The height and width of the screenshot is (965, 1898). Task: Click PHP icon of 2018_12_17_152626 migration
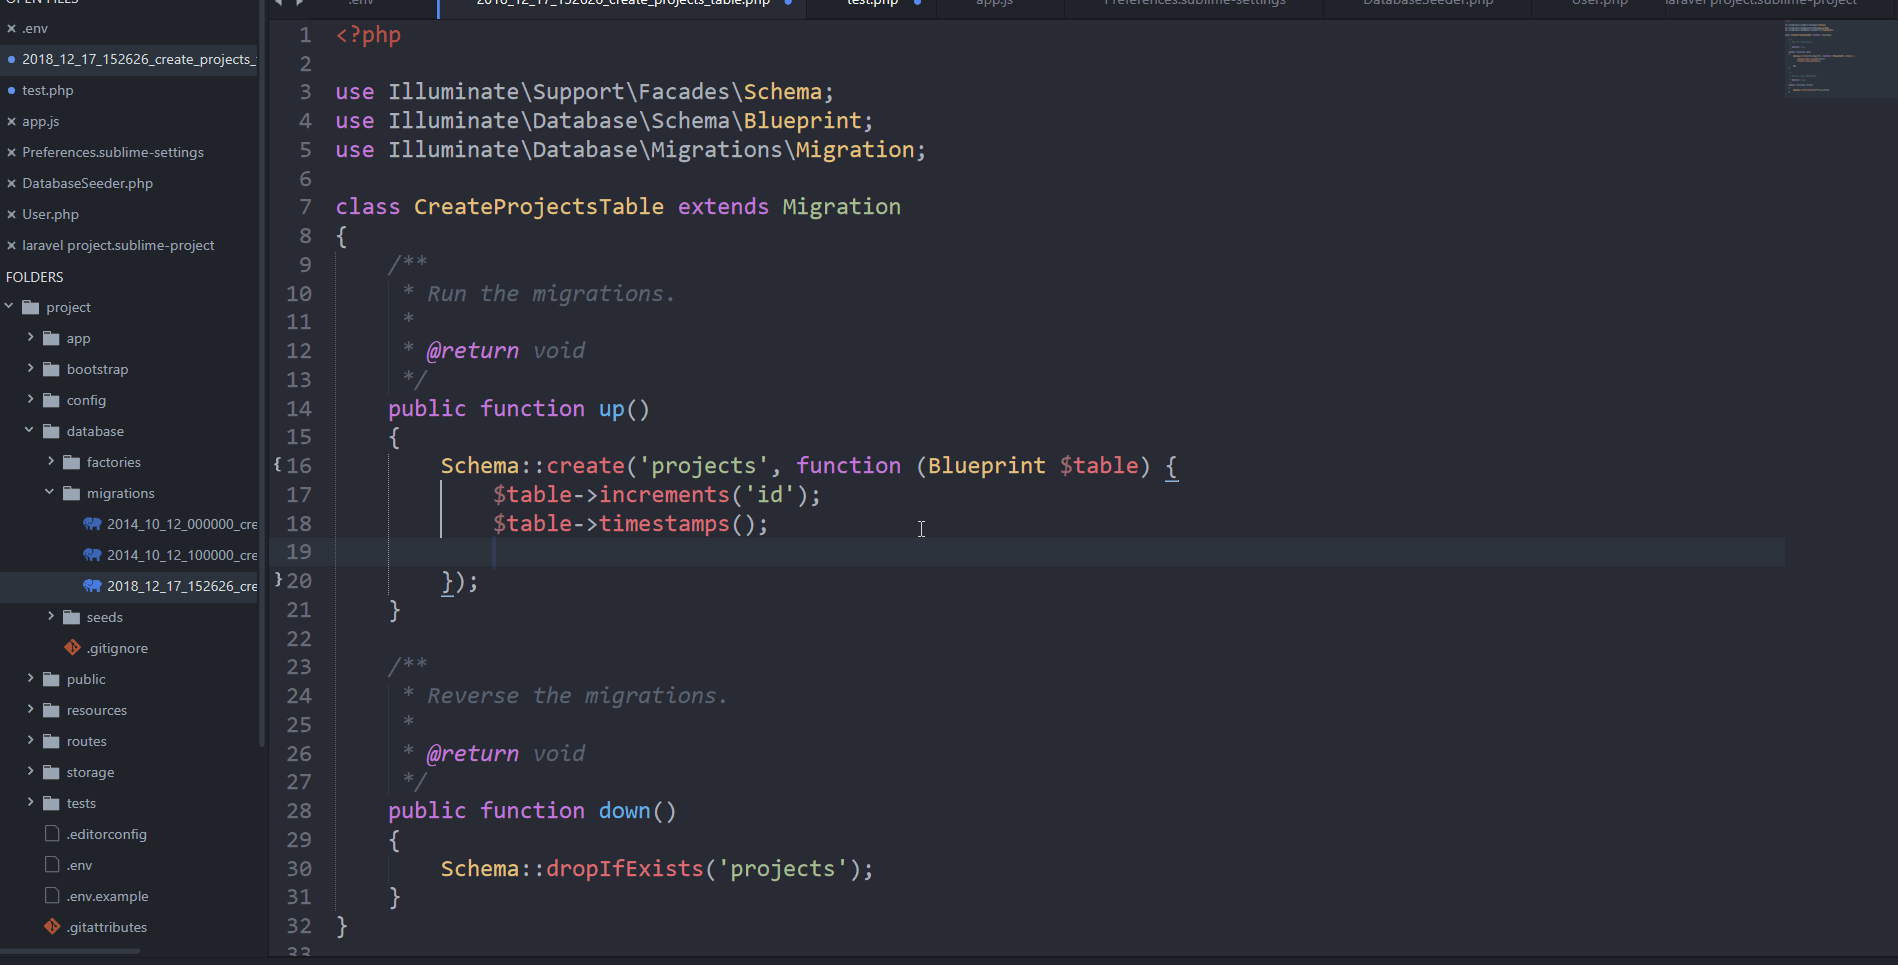(92, 586)
